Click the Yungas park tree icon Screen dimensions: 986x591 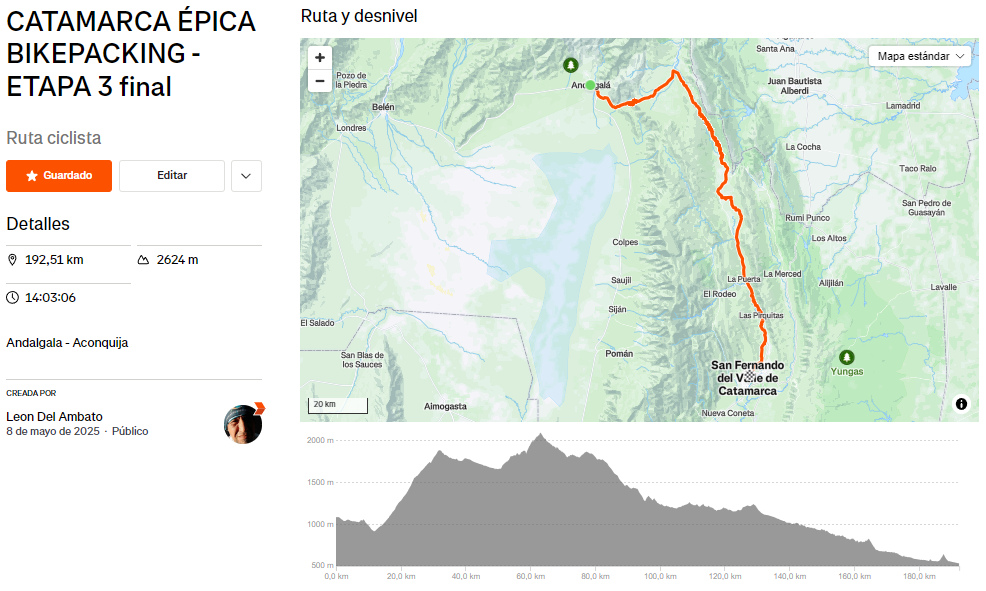coord(847,357)
